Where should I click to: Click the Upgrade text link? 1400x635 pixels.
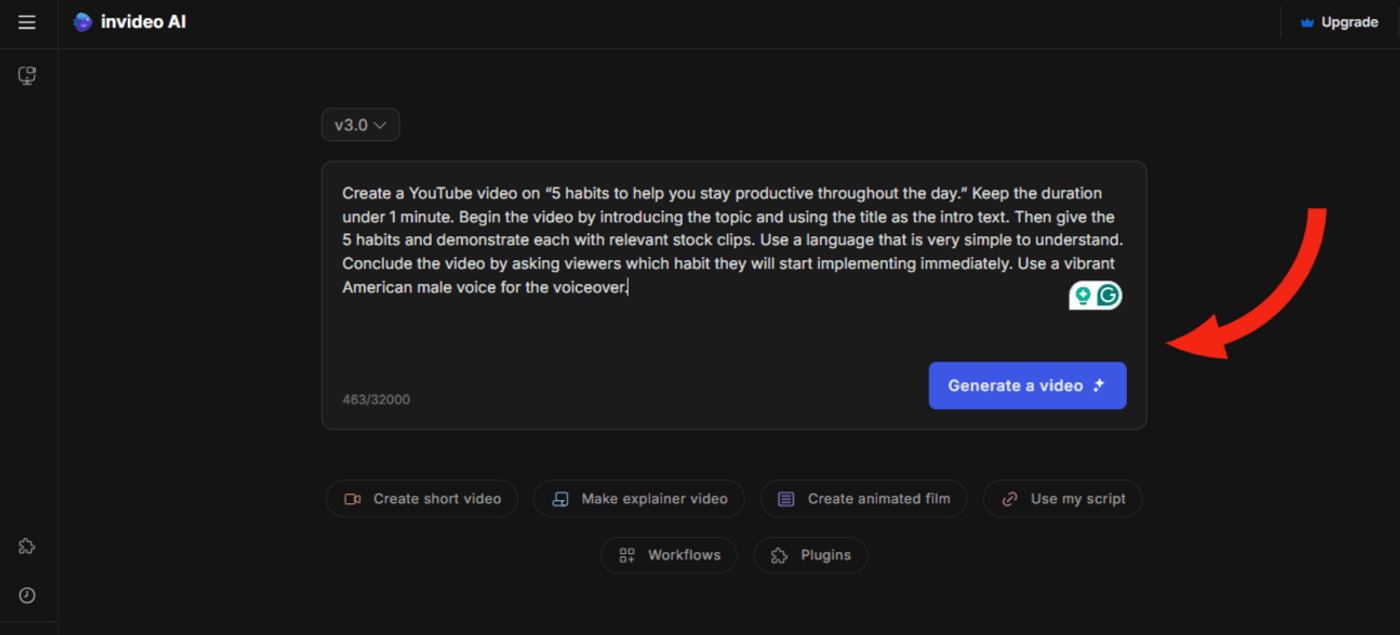coord(1349,22)
